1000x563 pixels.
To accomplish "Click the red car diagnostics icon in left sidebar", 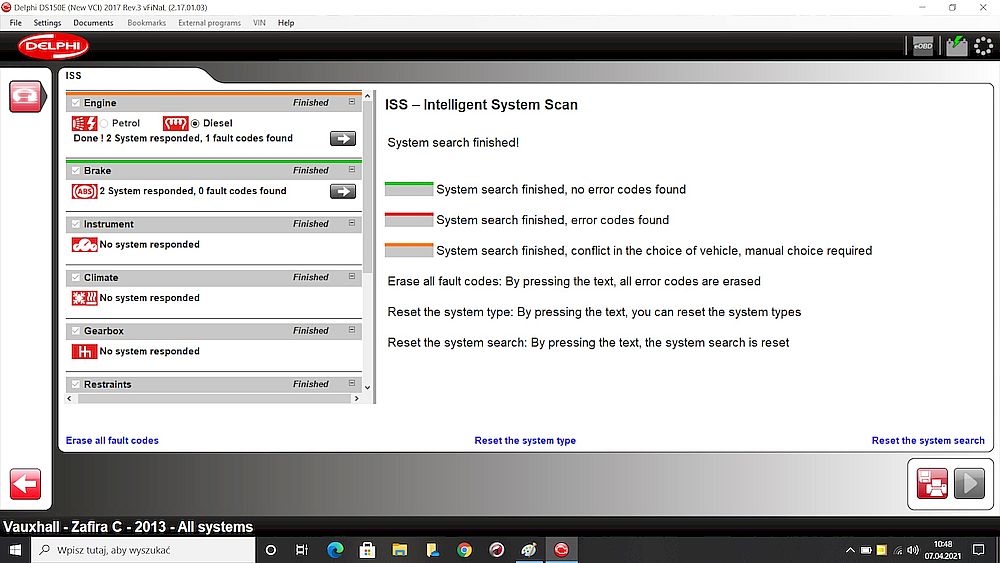I will (x=25, y=97).
